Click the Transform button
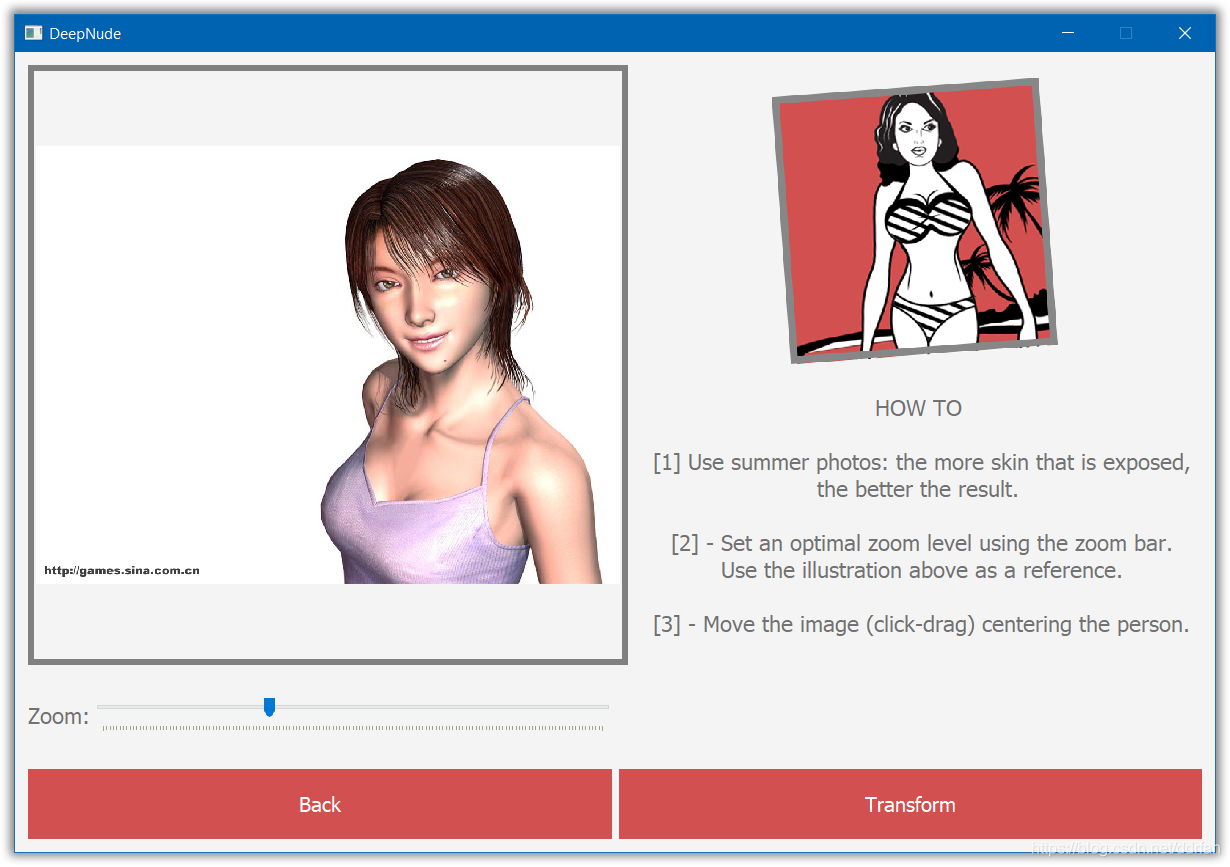The image size is (1230, 867). click(x=910, y=804)
